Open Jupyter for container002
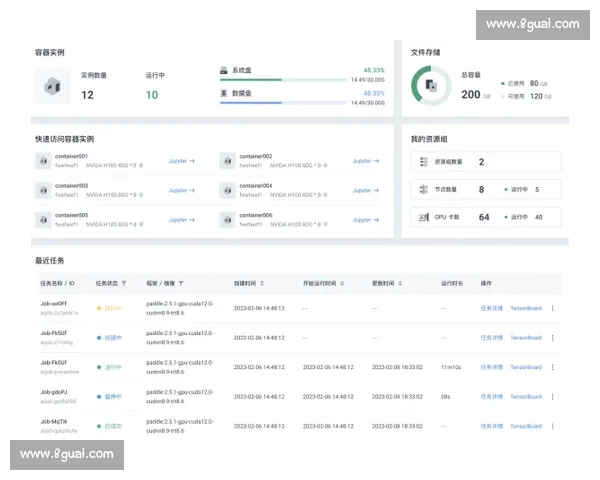The width and height of the screenshot is (600, 480). click(365, 161)
